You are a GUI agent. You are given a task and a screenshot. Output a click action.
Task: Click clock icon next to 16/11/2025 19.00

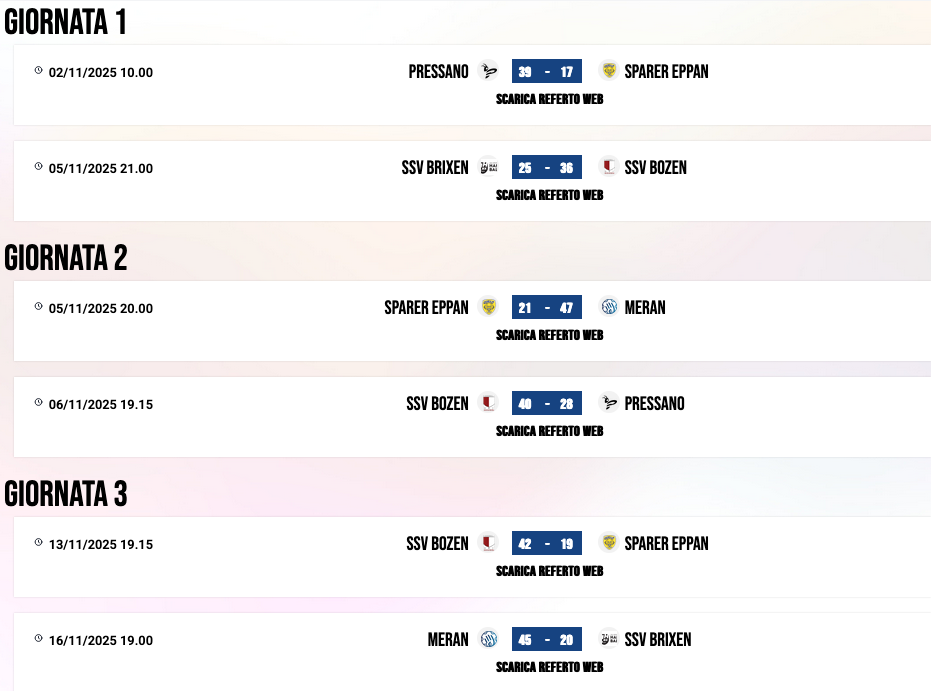[39, 639]
